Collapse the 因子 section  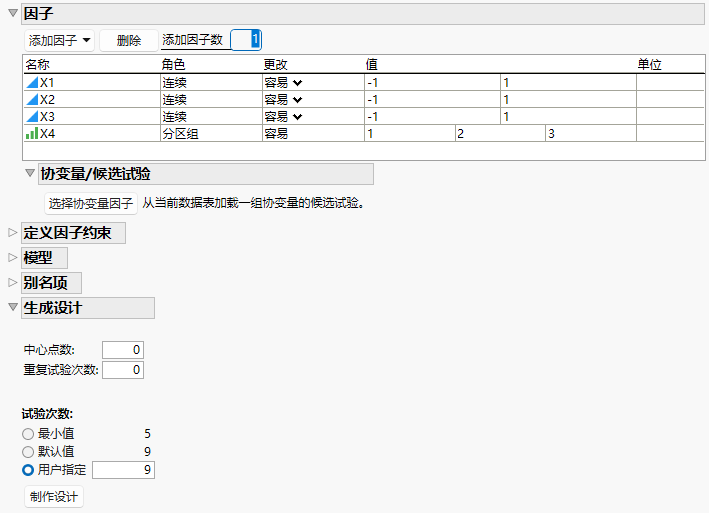(x=13, y=13)
